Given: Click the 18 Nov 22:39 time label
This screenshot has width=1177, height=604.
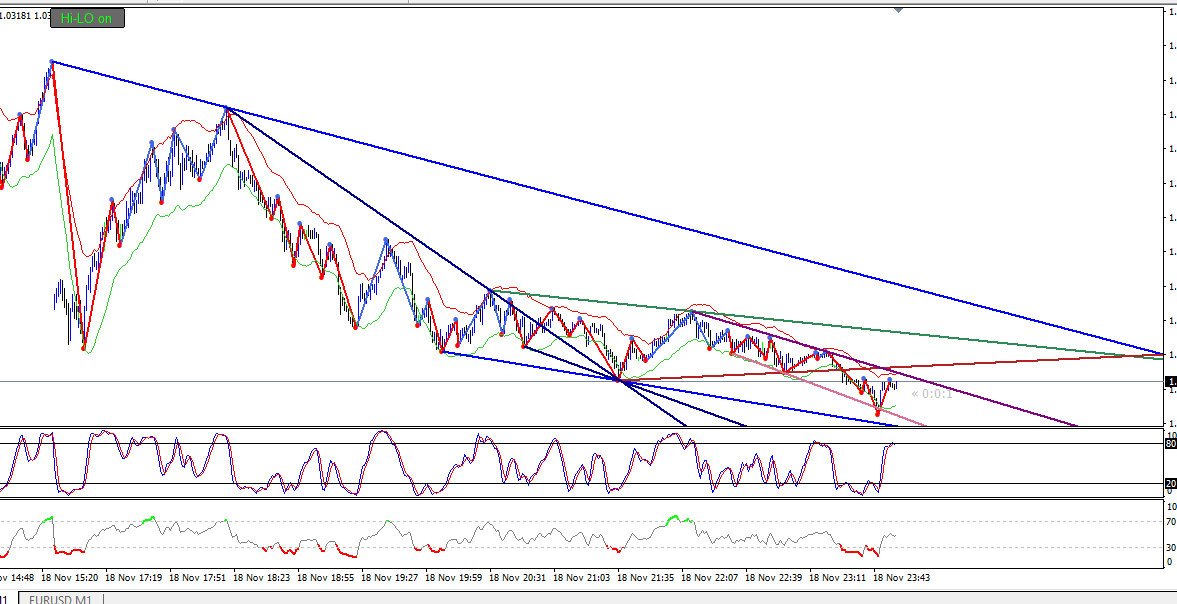Looking at the screenshot, I should [x=774, y=578].
